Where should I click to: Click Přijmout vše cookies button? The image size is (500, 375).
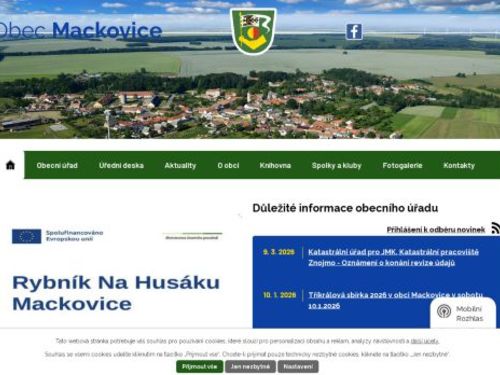point(200,367)
